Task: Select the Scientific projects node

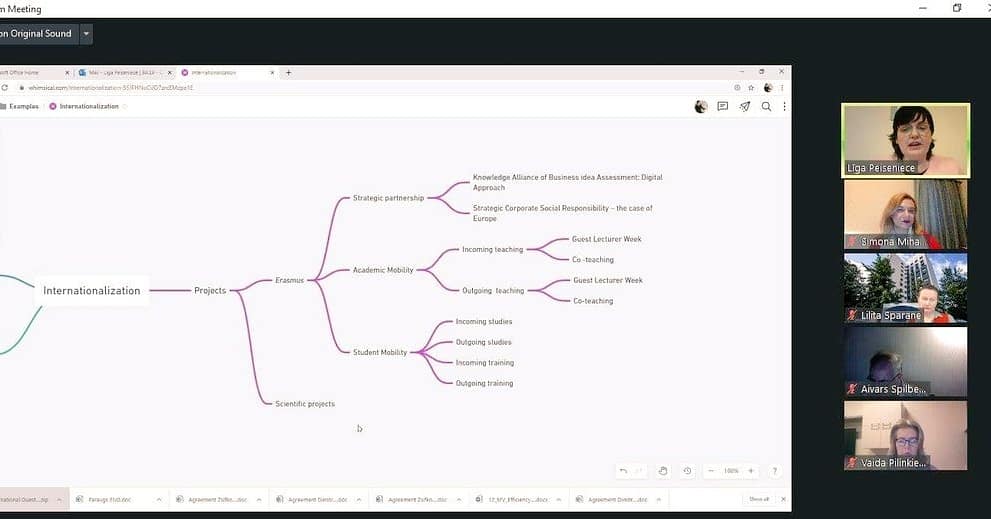Action: [305, 403]
